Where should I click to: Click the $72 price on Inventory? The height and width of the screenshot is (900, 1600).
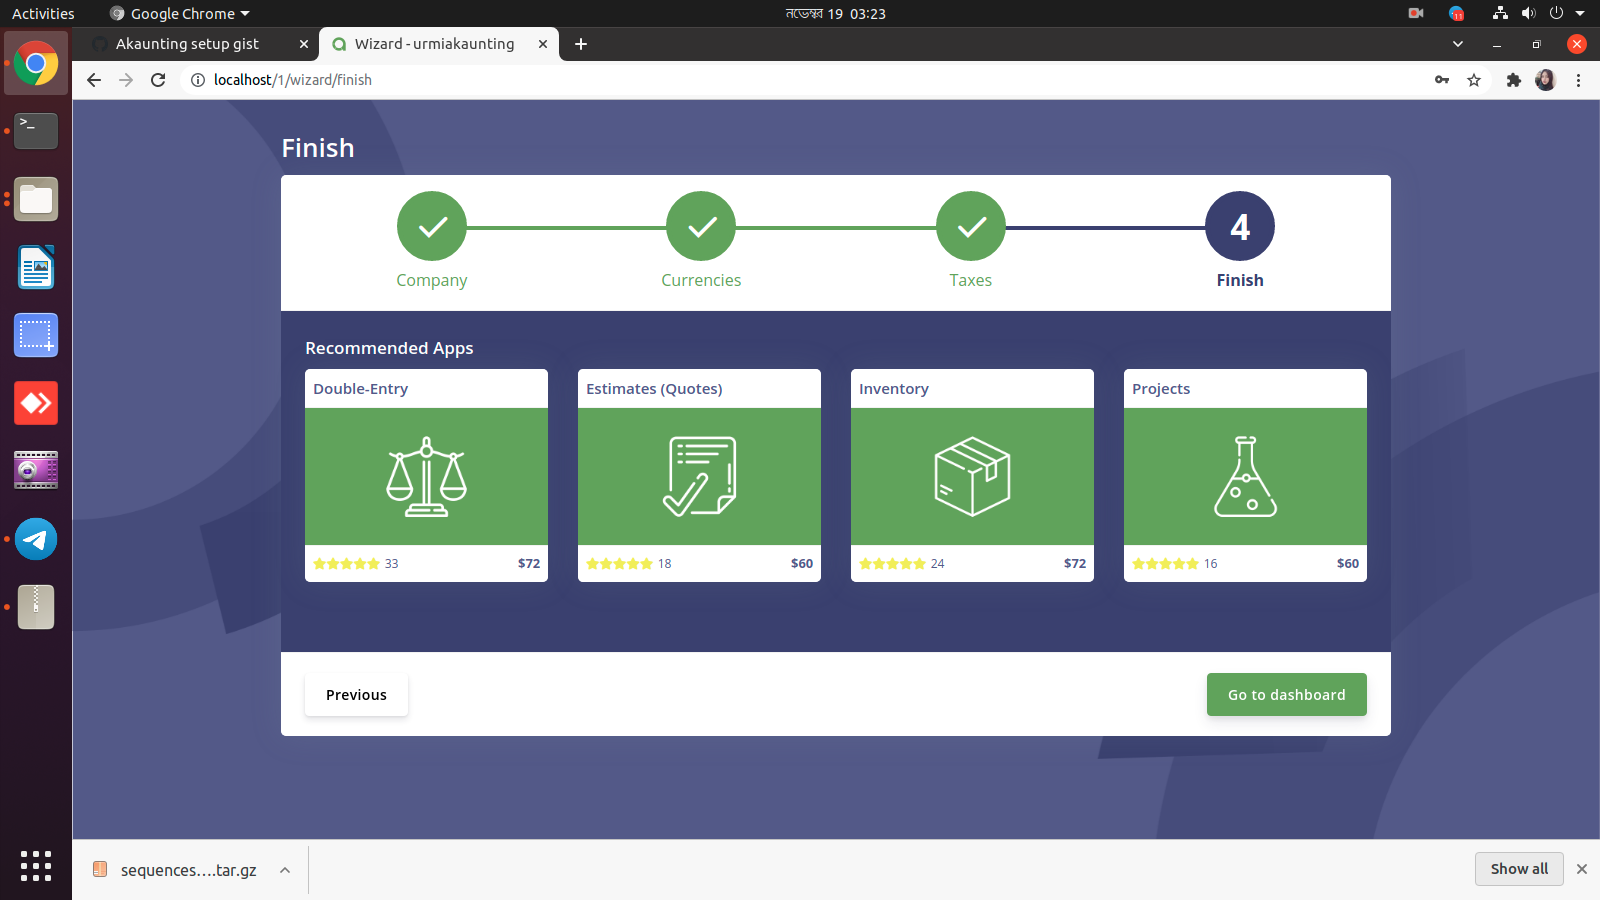click(x=1075, y=564)
